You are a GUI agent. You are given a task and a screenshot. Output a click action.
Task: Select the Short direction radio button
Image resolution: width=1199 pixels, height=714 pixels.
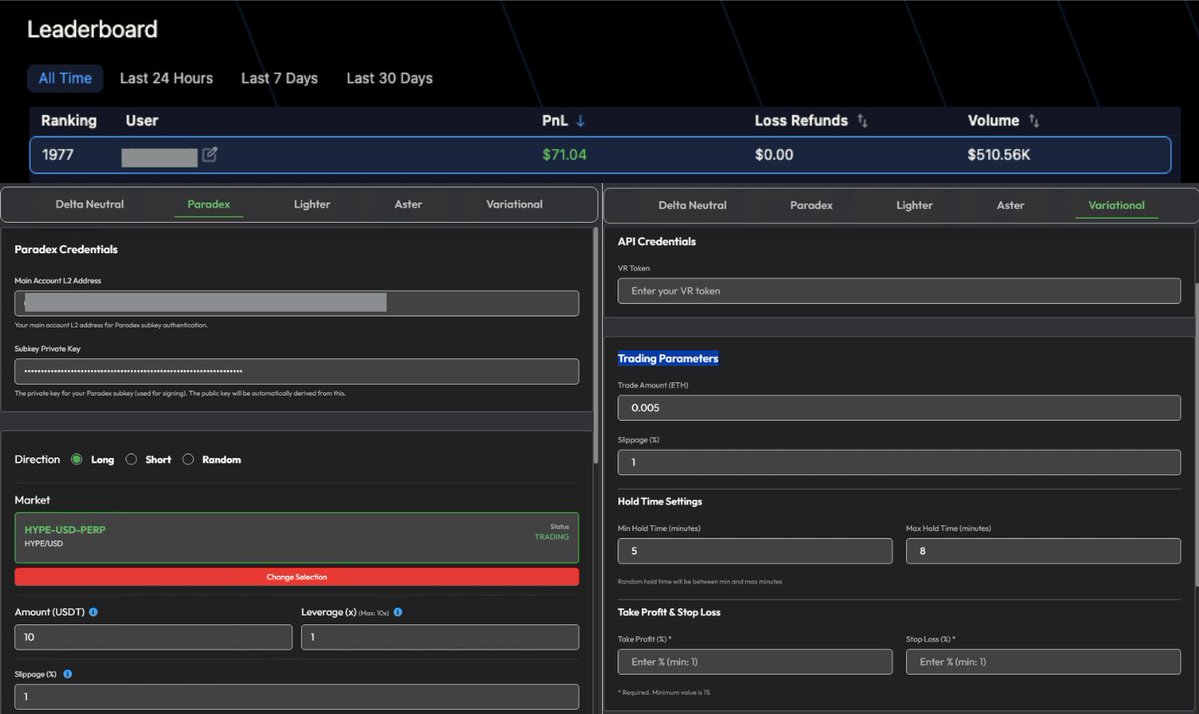coord(132,459)
